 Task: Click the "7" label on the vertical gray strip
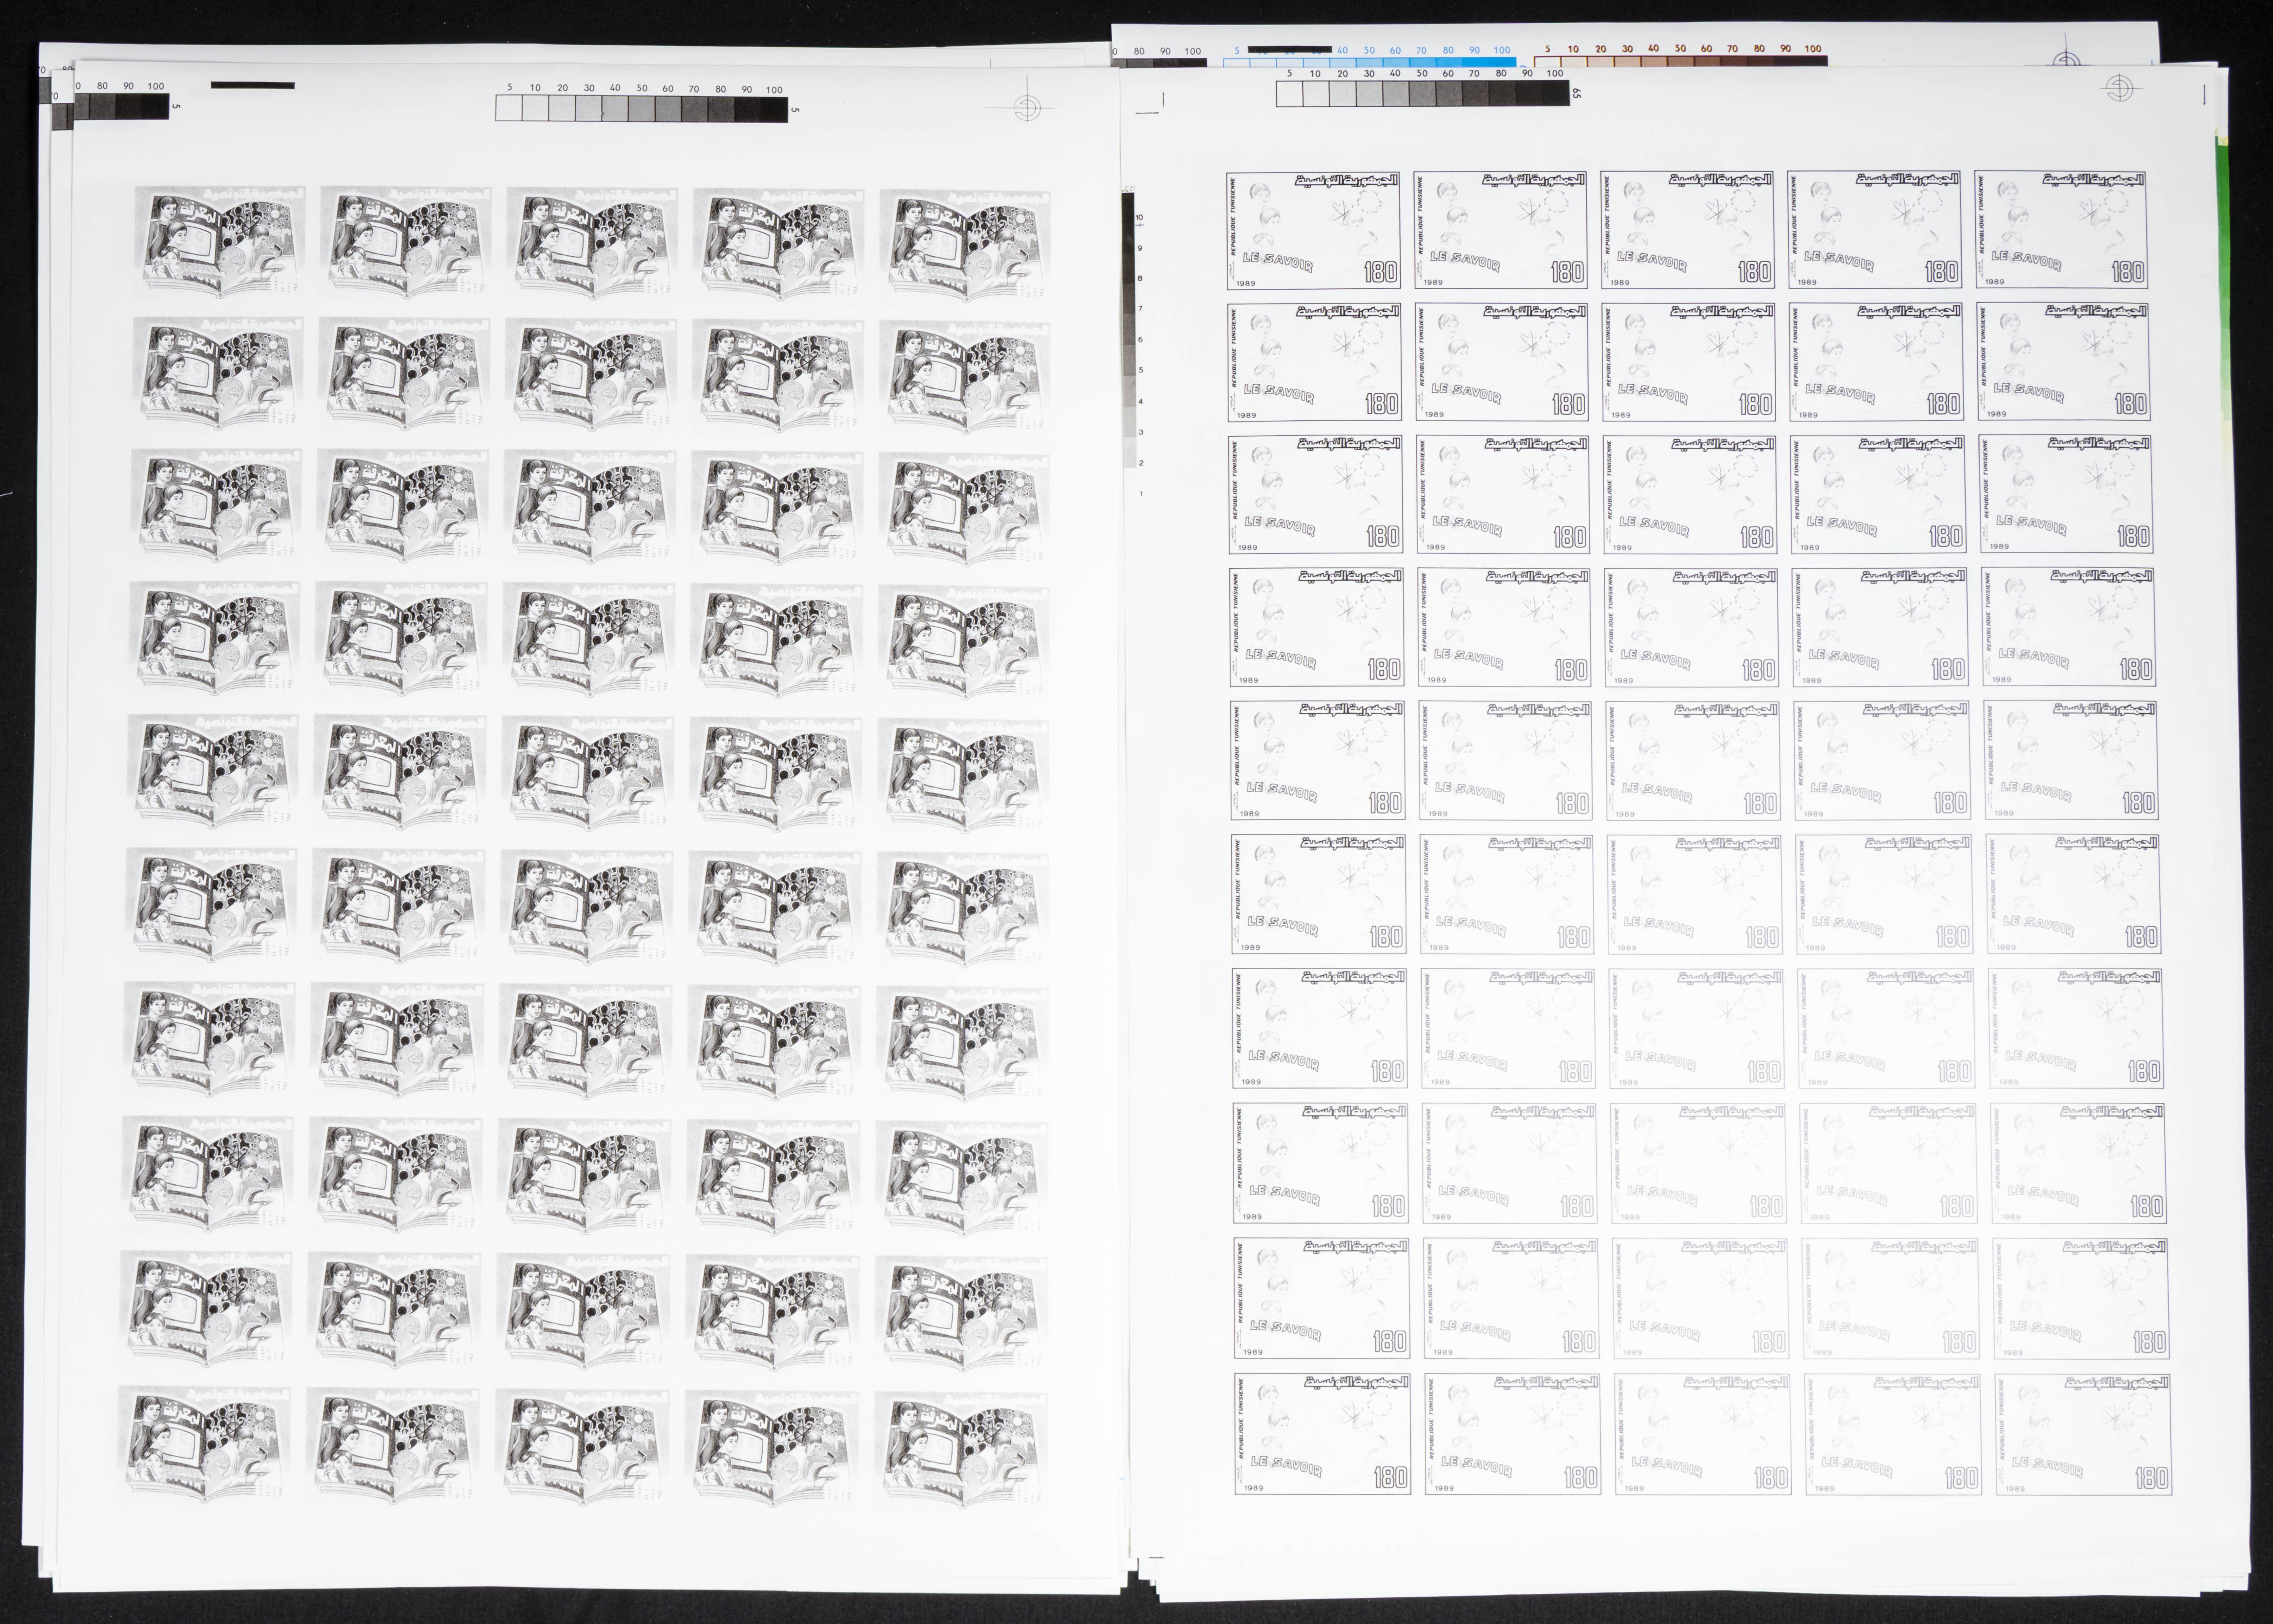tap(1140, 309)
